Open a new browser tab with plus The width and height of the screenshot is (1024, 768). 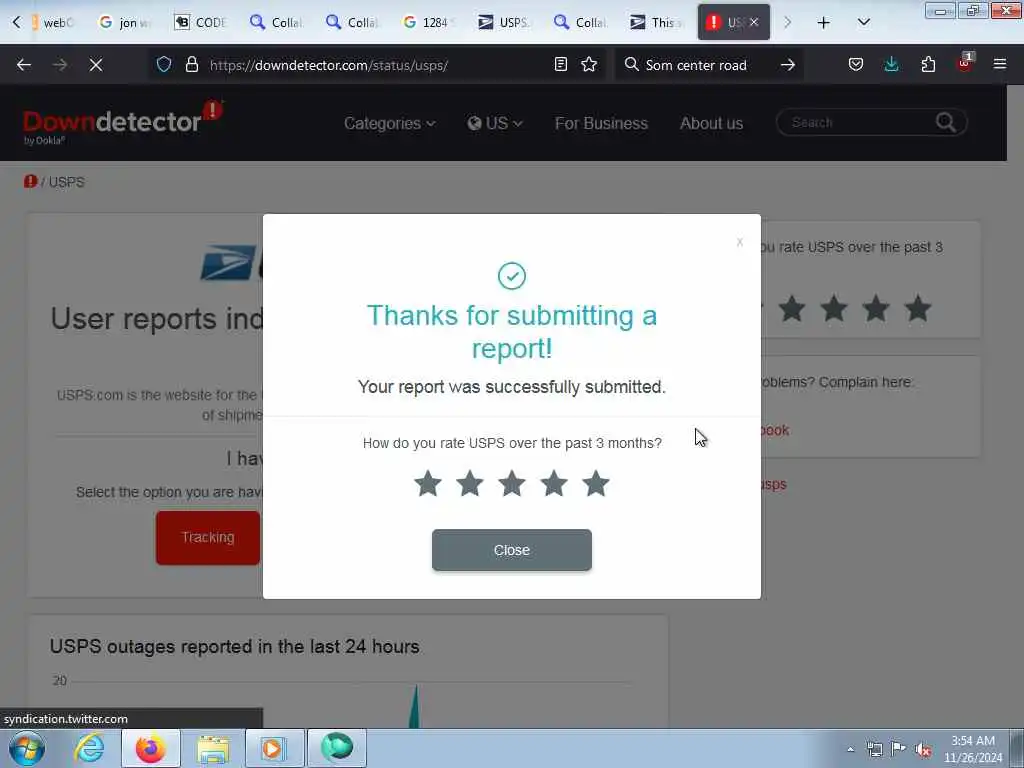[x=824, y=23]
